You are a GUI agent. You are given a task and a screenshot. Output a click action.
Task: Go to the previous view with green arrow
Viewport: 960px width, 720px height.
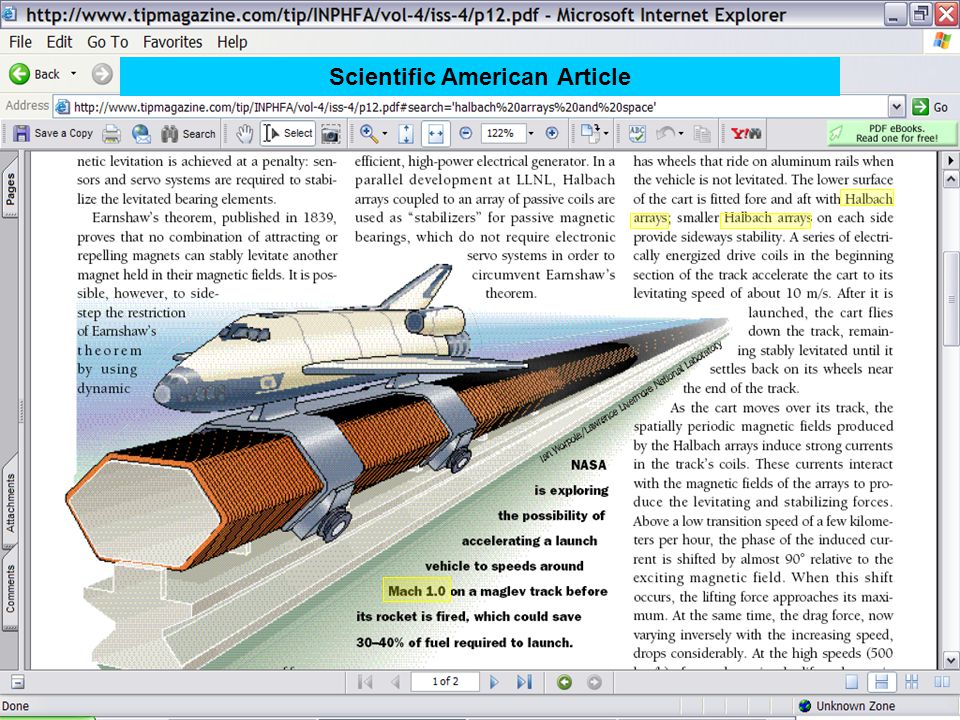tap(564, 681)
